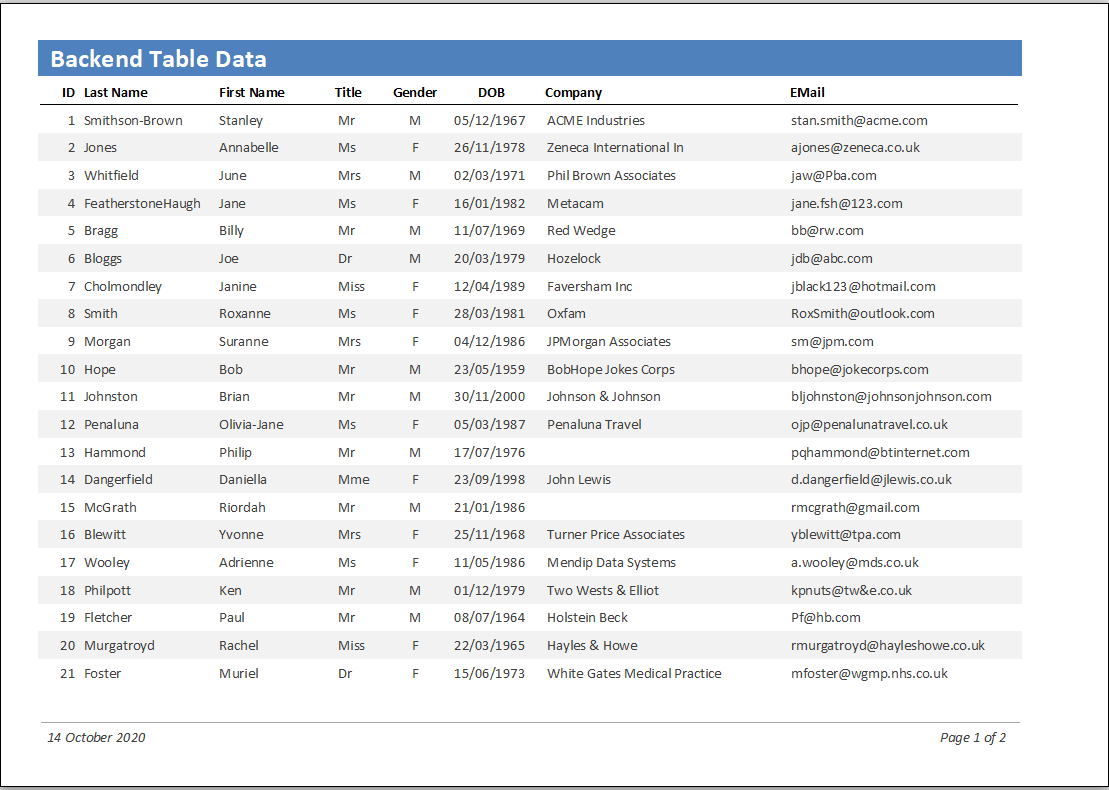Select company 'ACME Industries'
This screenshot has height=790, width=1109.
coord(596,120)
